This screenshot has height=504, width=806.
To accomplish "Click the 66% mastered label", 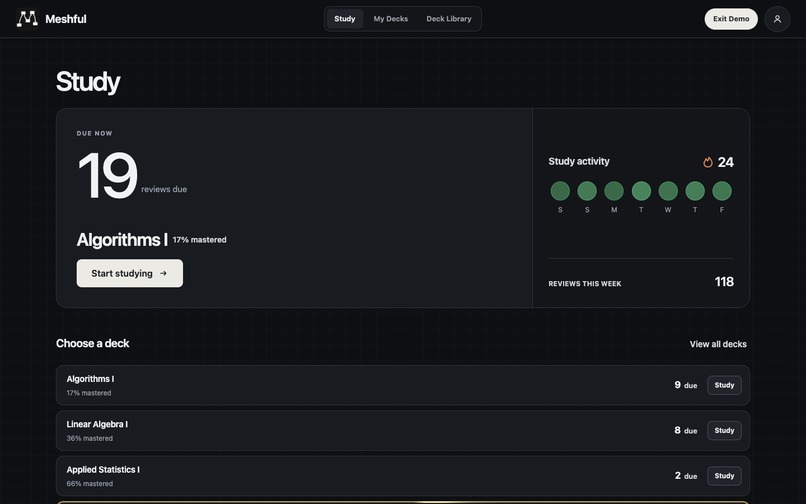I will click(x=89, y=483).
